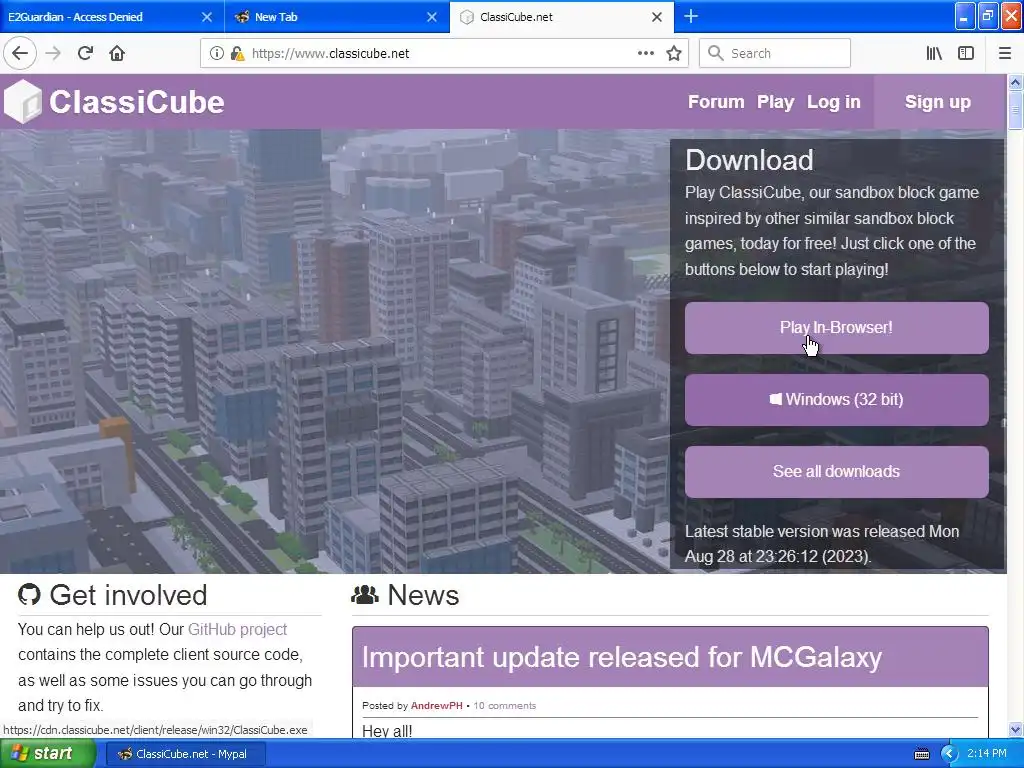The width and height of the screenshot is (1024, 768).
Task: Click the padlock warning security icon
Action: [237, 54]
